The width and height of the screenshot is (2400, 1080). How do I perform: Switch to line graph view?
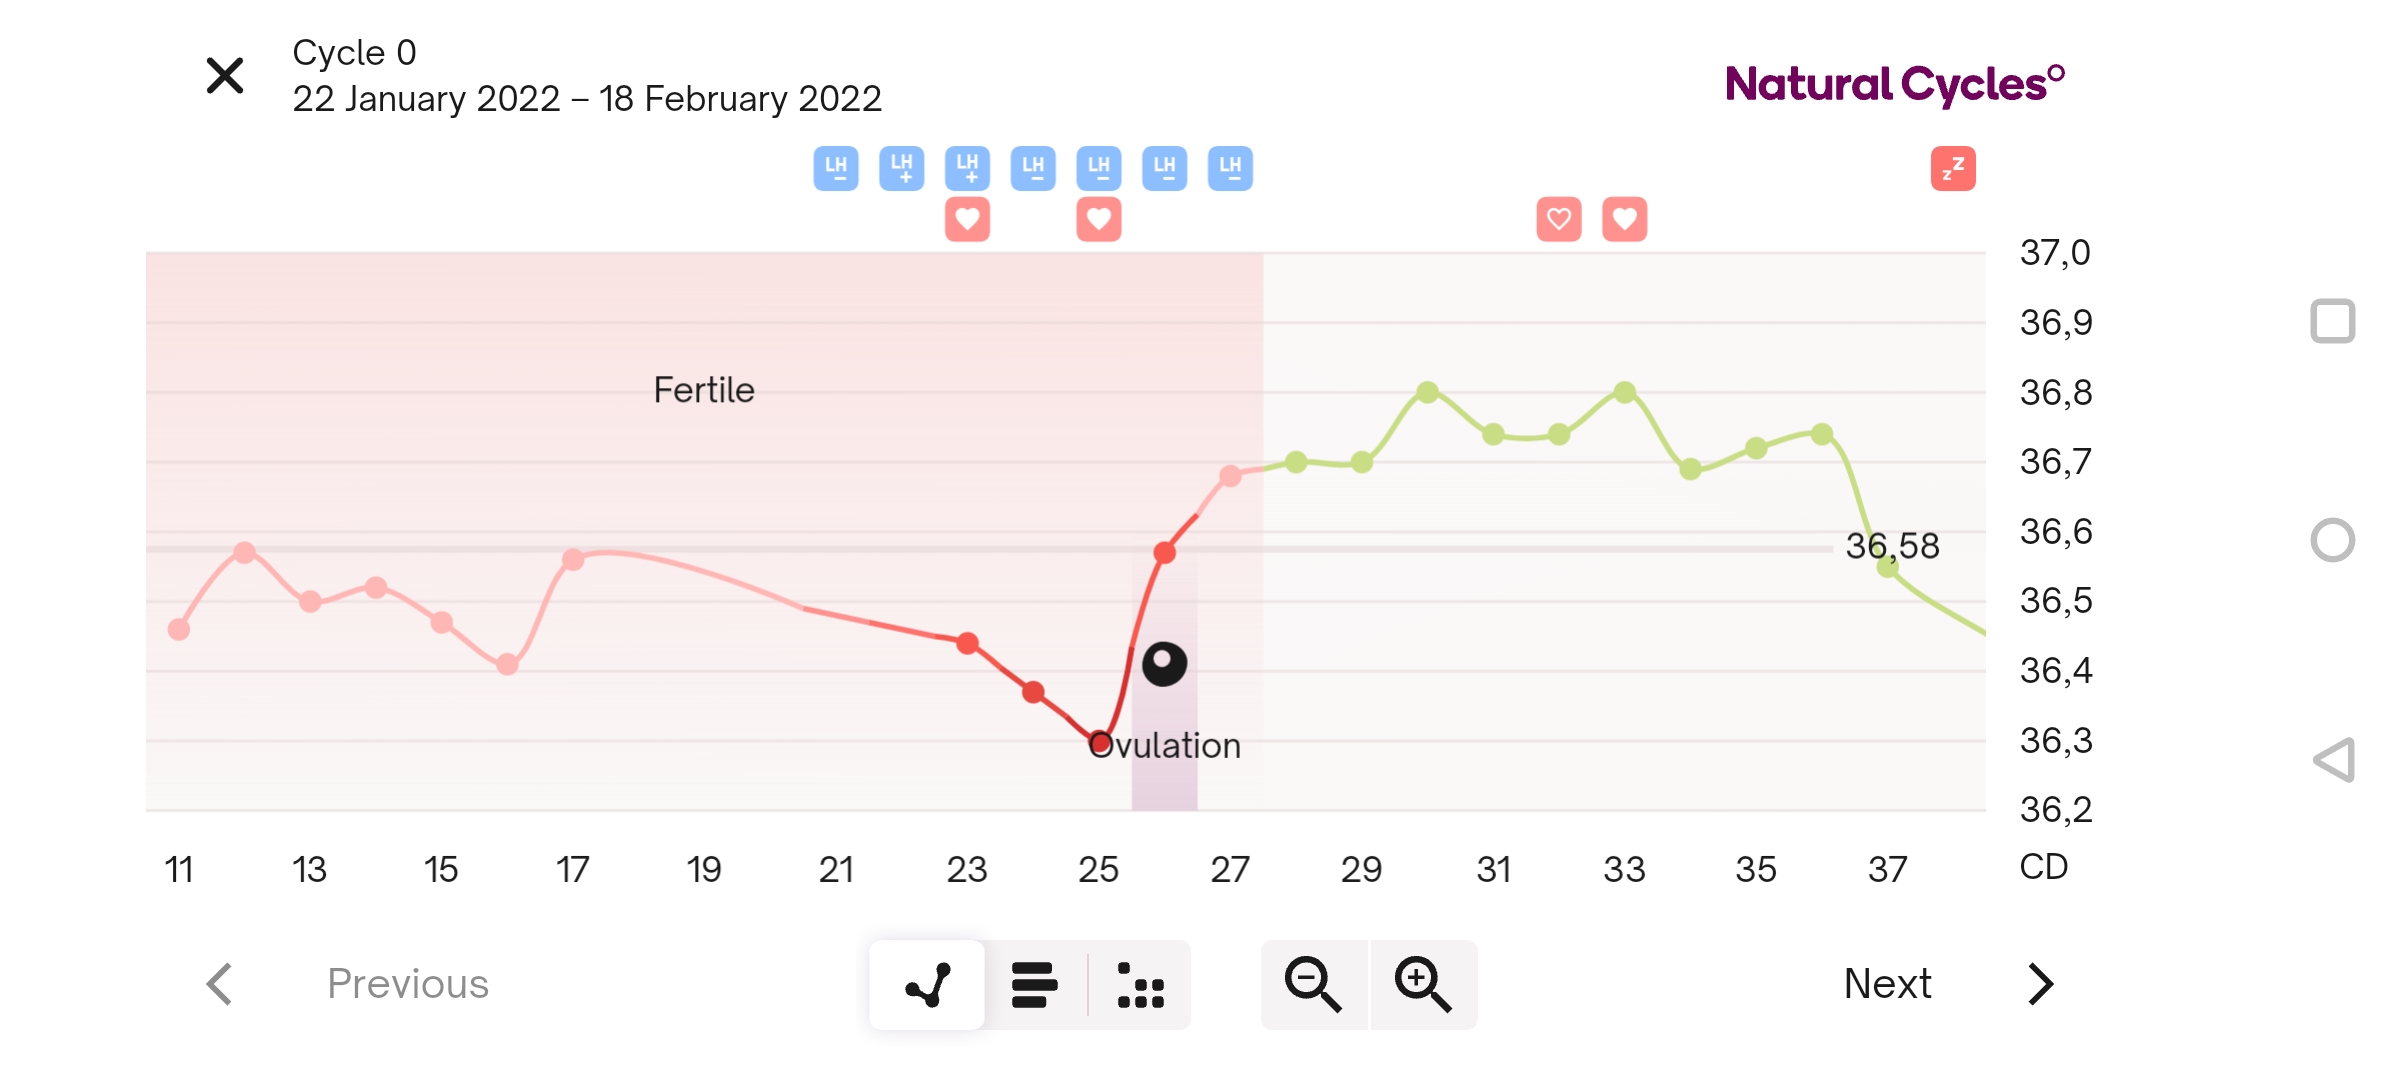tap(927, 985)
